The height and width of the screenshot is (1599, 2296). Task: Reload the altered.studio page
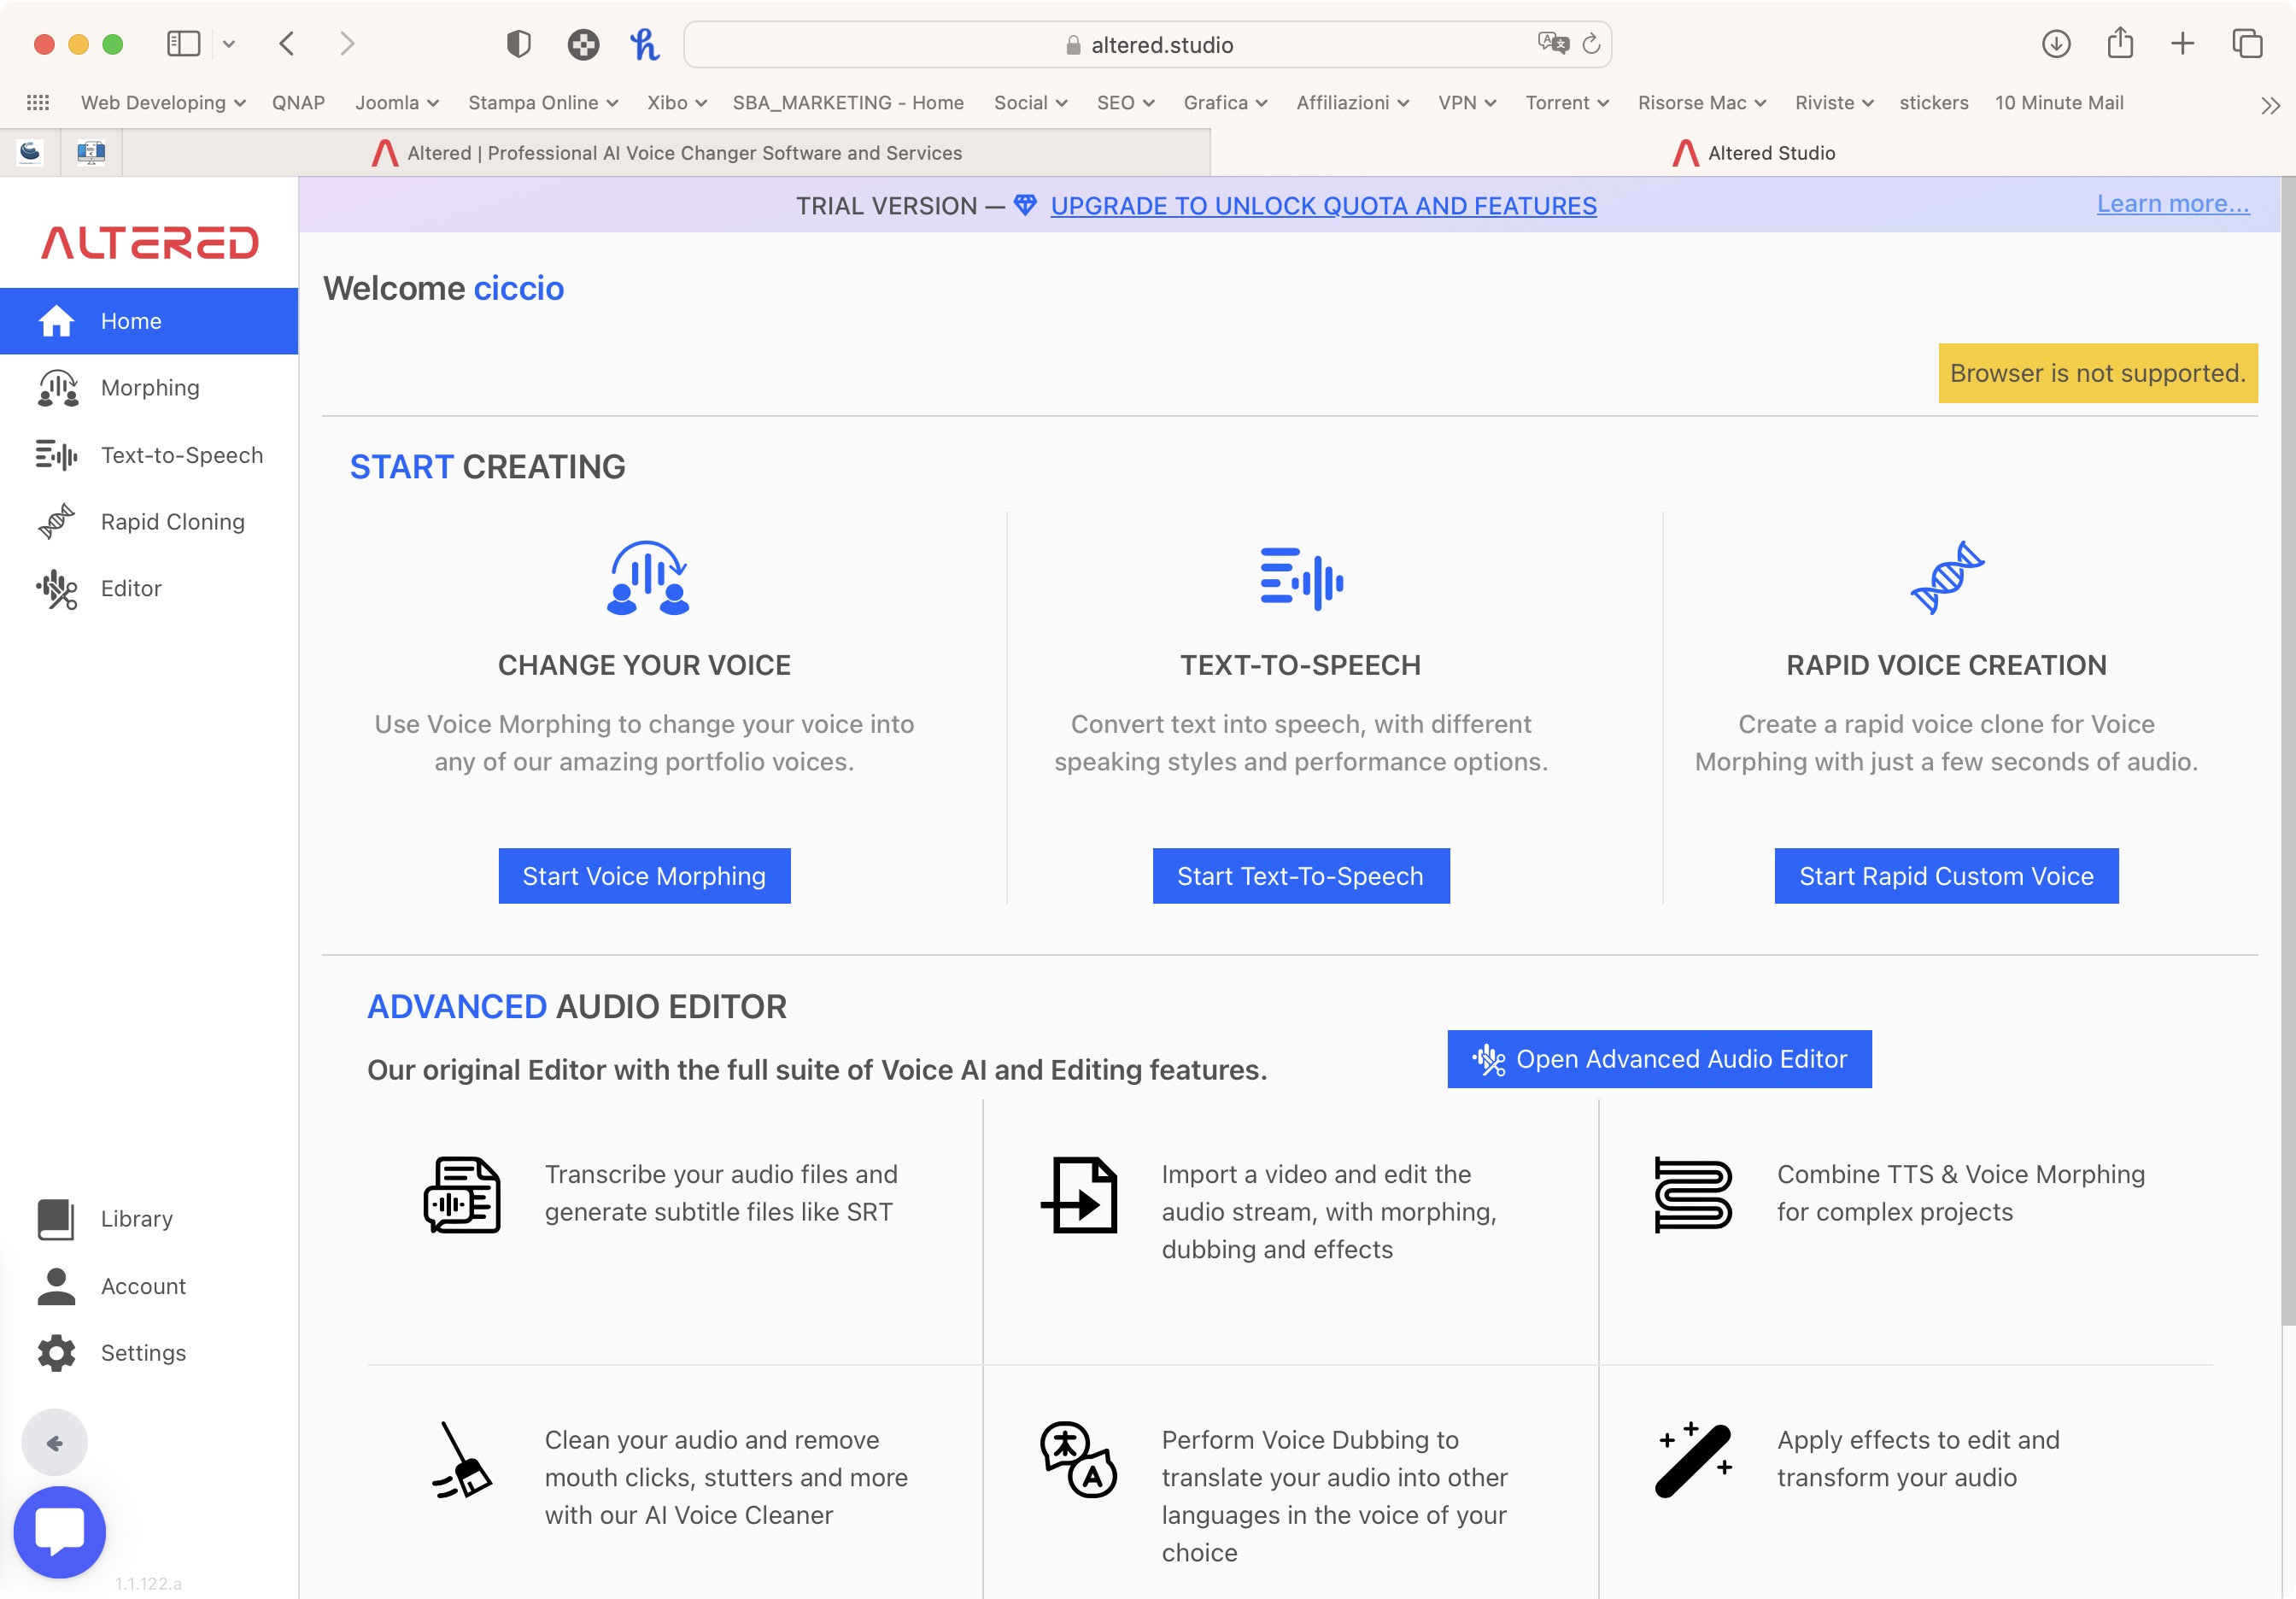click(1591, 44)
